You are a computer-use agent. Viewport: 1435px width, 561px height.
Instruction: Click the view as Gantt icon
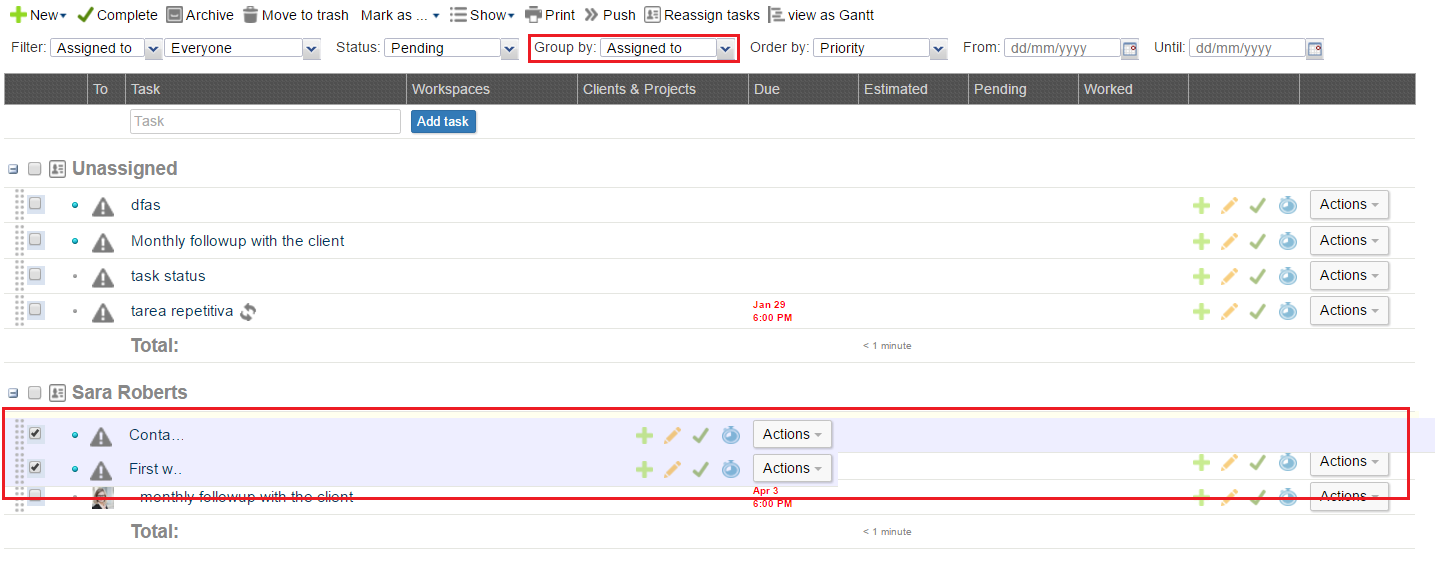point(776,15)
